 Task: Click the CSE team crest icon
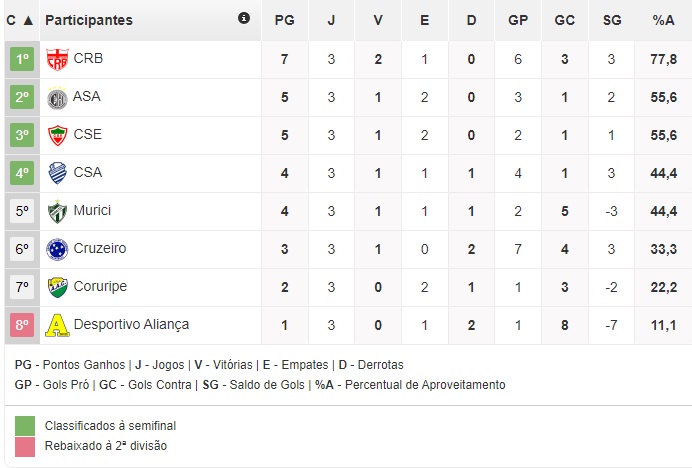point(58,136)
